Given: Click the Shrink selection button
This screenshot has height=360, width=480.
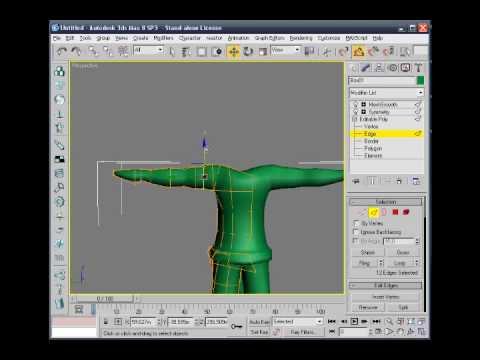Looking at the screenshot, I should pos(368,252).
